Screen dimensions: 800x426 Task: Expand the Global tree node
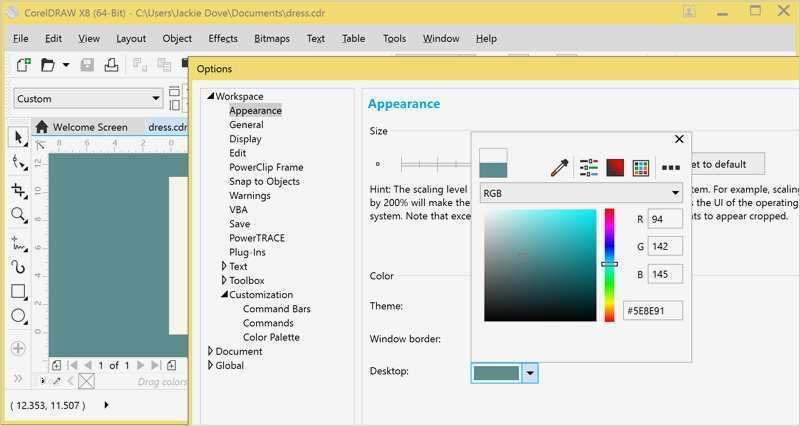coord(210,365)
